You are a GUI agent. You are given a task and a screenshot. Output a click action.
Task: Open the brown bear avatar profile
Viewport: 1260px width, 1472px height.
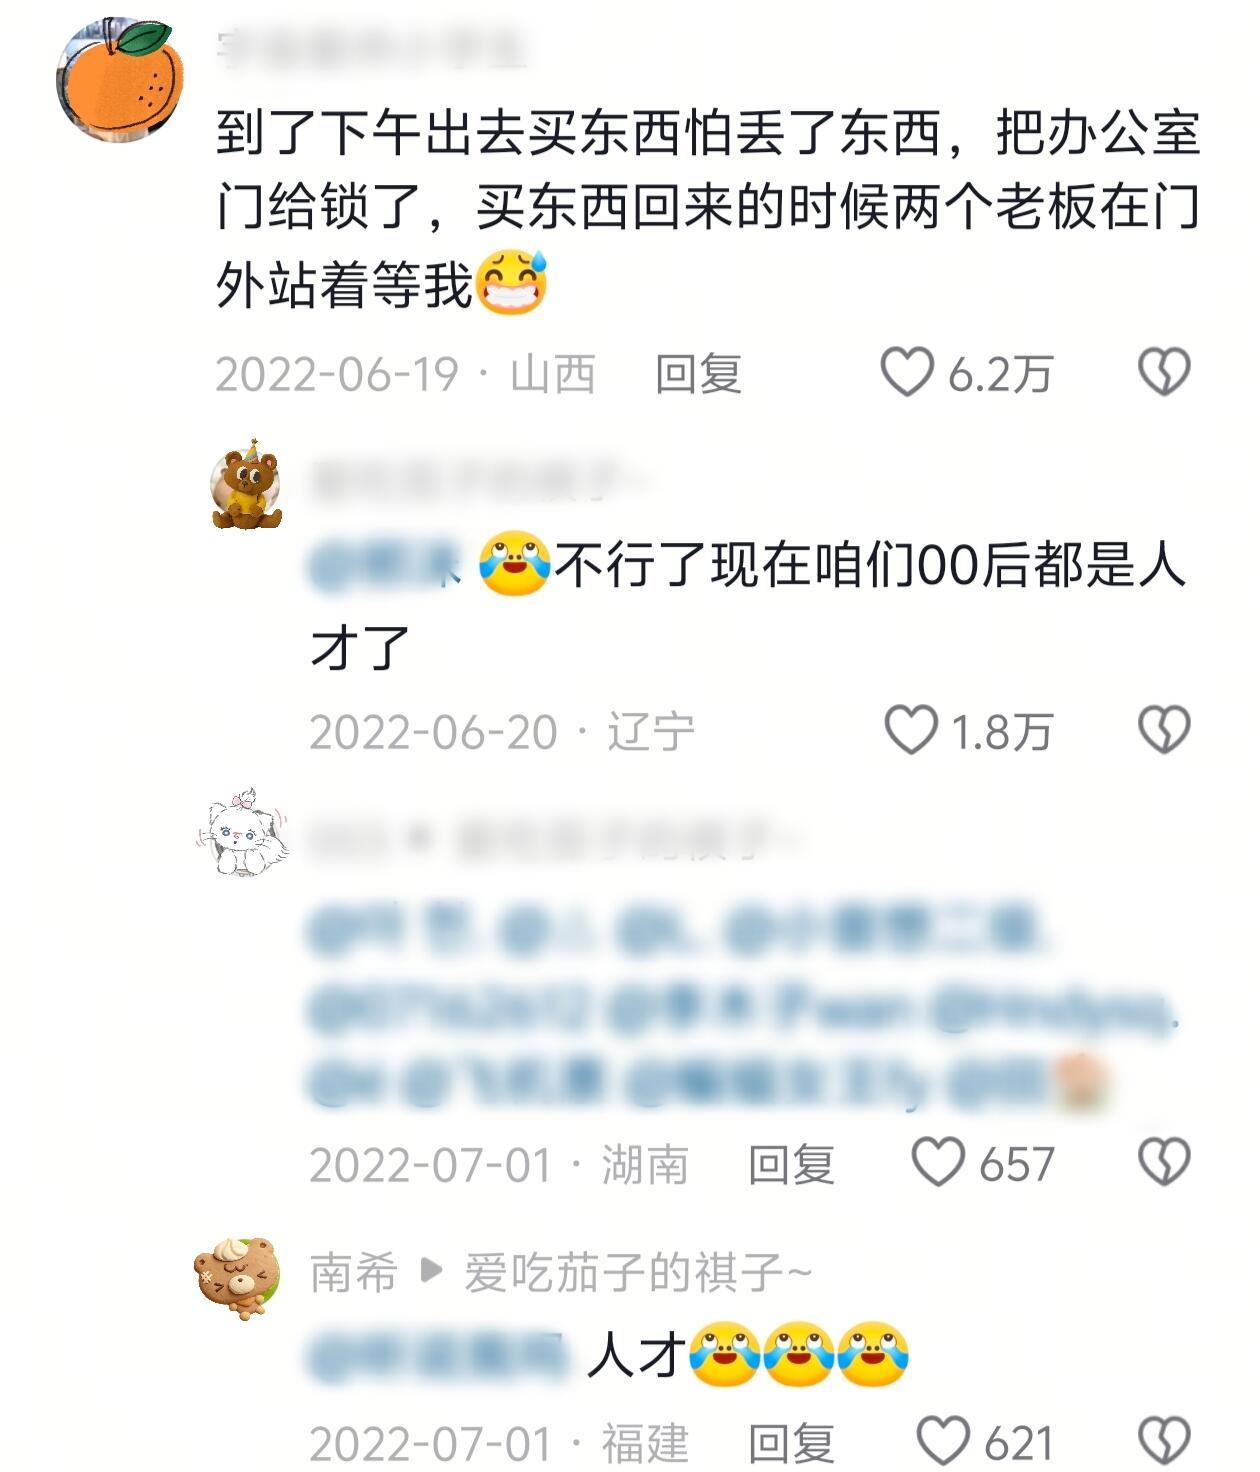click(x=246, y=483)
